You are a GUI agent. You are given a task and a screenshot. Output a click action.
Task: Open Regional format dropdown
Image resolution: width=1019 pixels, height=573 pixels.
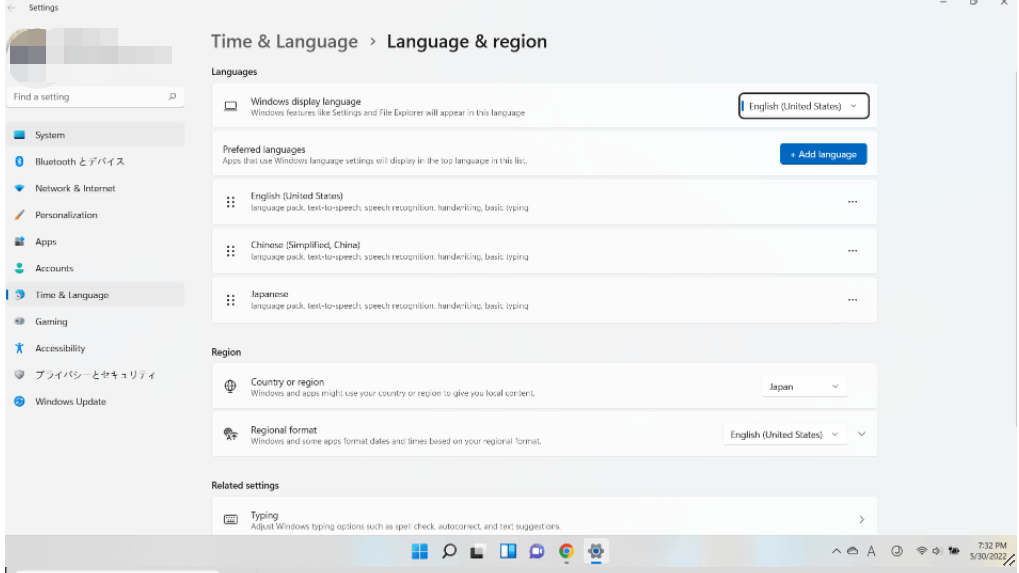point(784,435)
